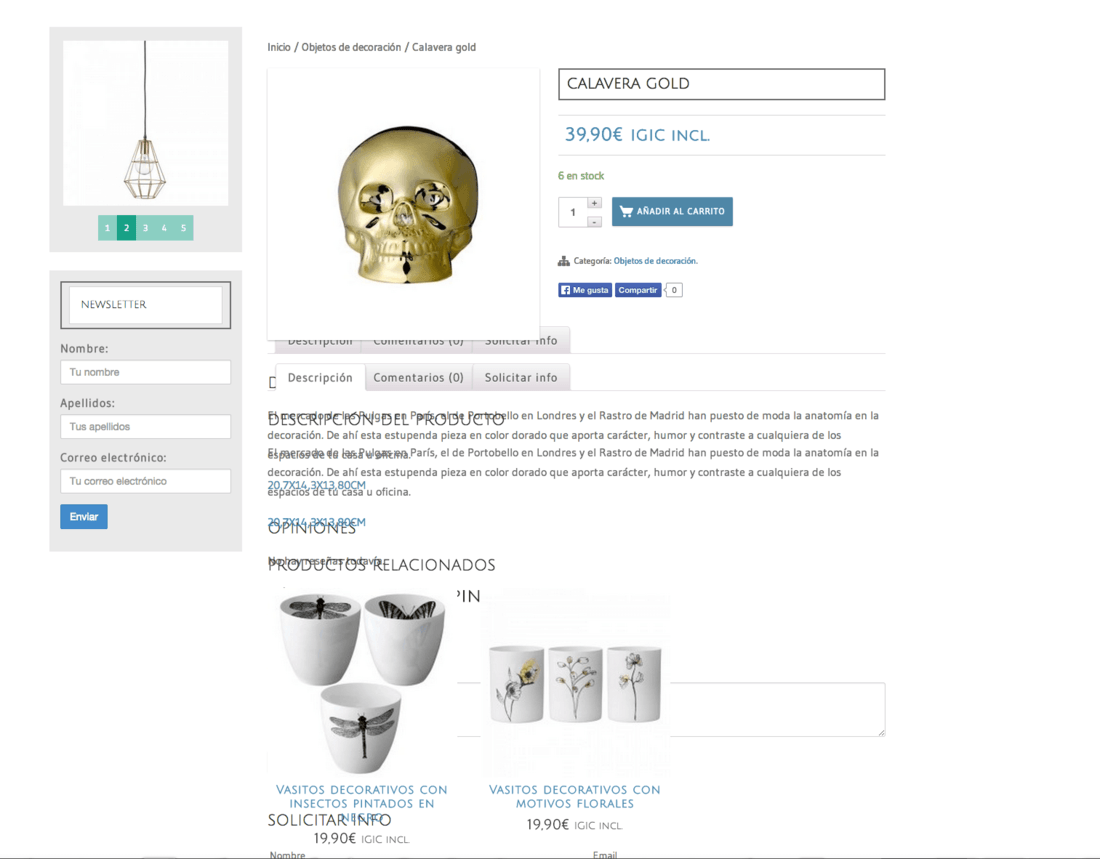Image resolution: width=1100 pixels, height=859 pixels.
Task: Click the Facebook Me gusta button
Action: tap(585, 290)
